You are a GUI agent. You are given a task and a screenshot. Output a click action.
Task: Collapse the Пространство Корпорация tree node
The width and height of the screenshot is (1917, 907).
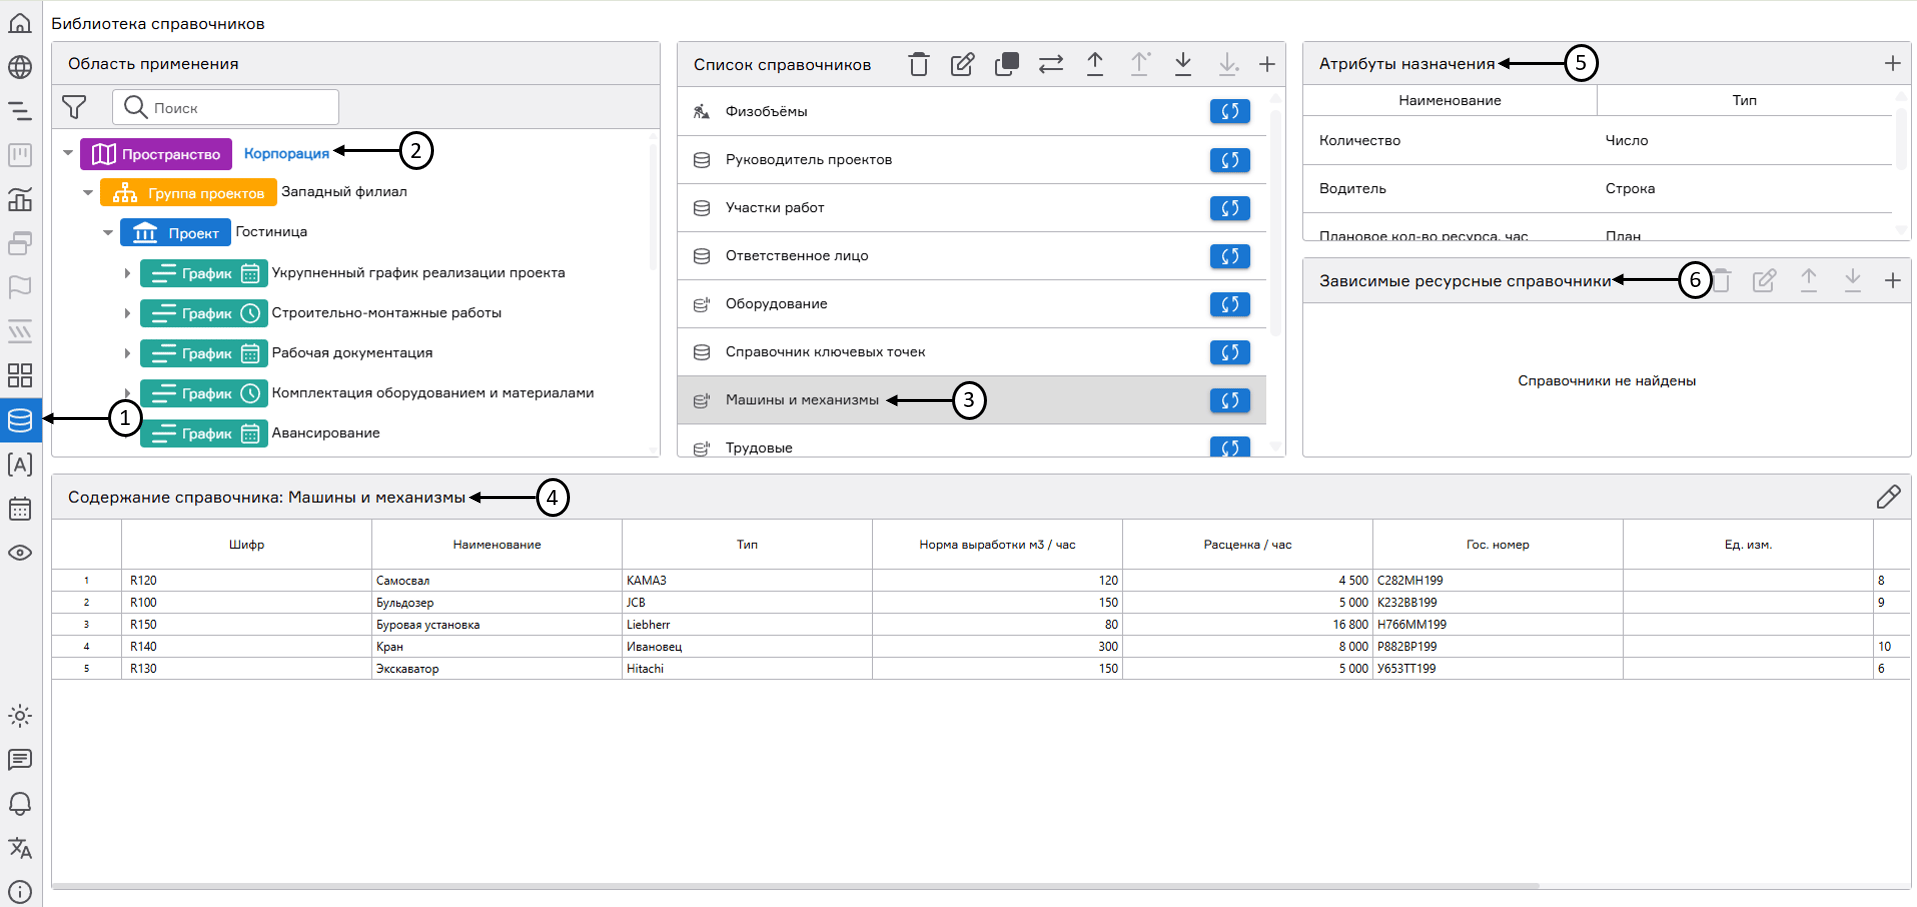click(x=68, y=153)
